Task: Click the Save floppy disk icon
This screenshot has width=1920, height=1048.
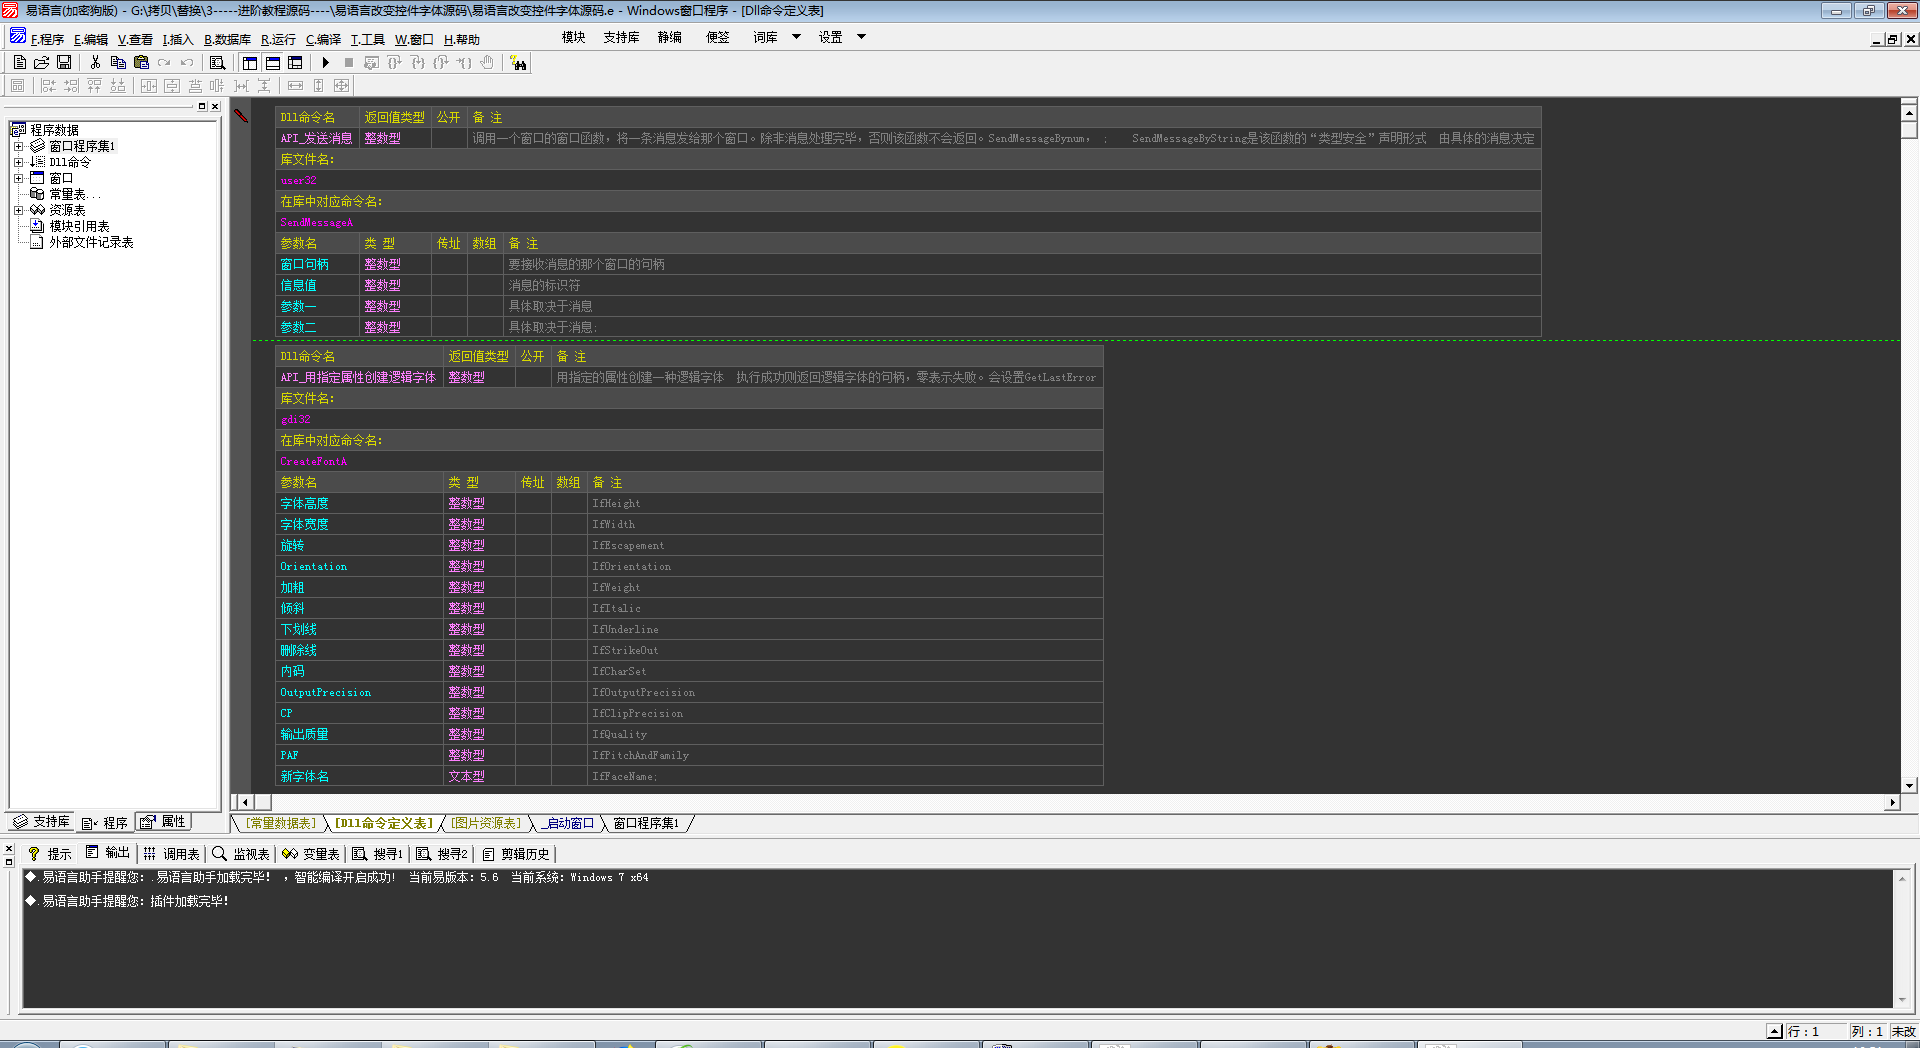Action: pos(64,62)
